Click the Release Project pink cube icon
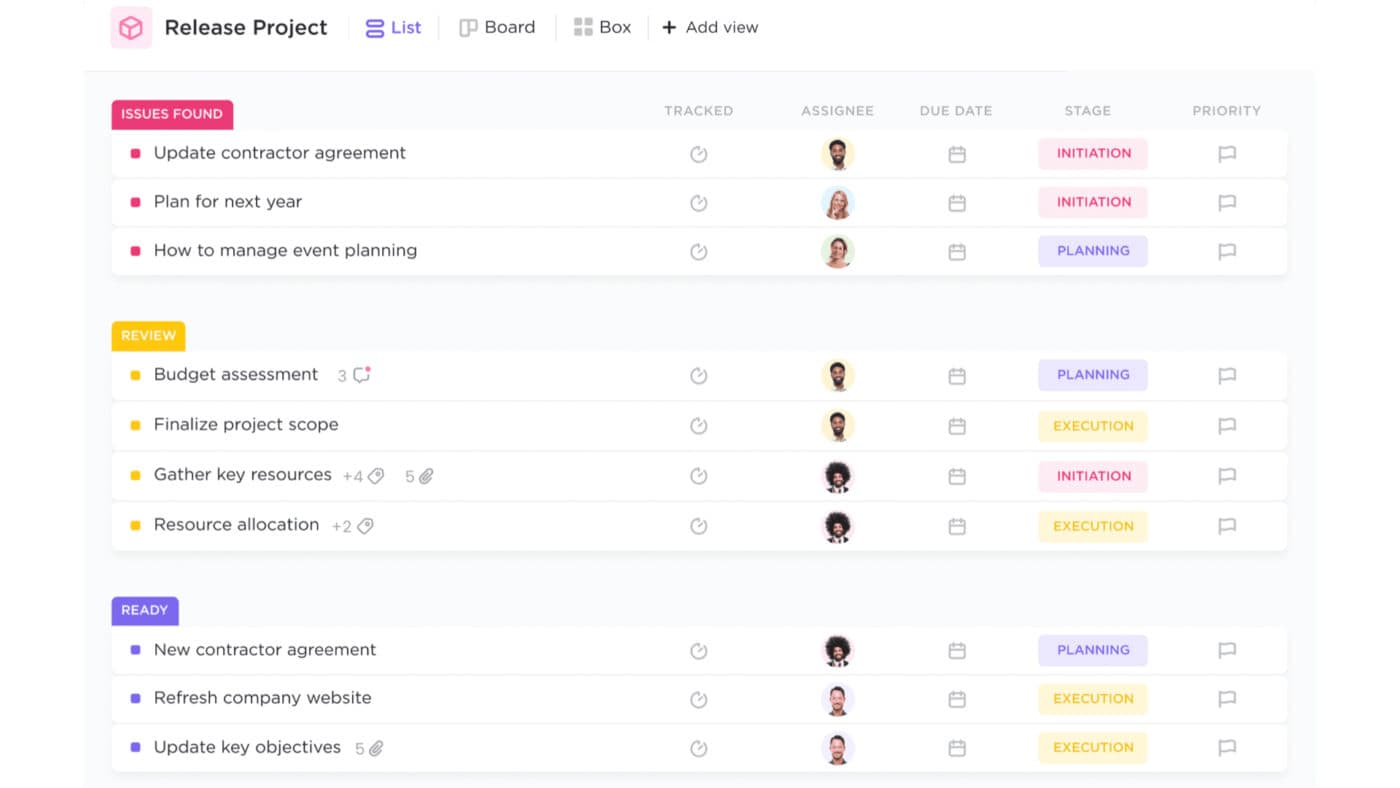1400x788 pixels. click(x=131, y=28)
